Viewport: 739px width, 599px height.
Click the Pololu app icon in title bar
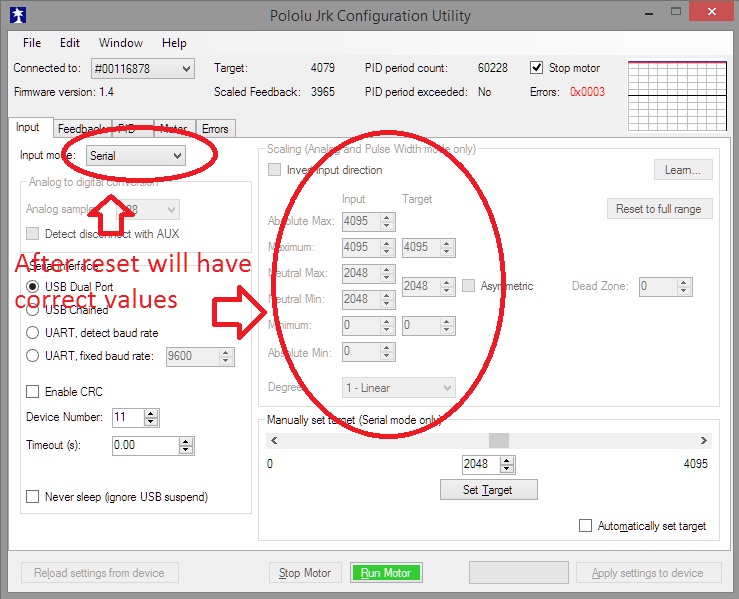click(x=17, y=15)
